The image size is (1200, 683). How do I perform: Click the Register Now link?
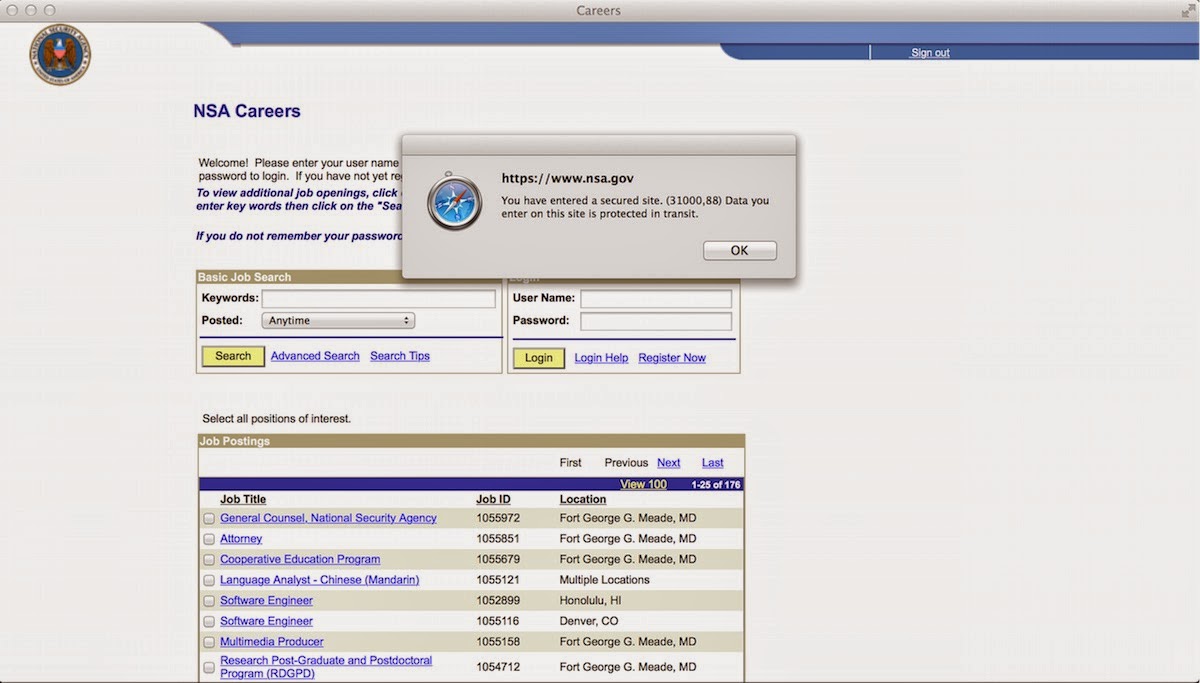click(x=672, y=358)
